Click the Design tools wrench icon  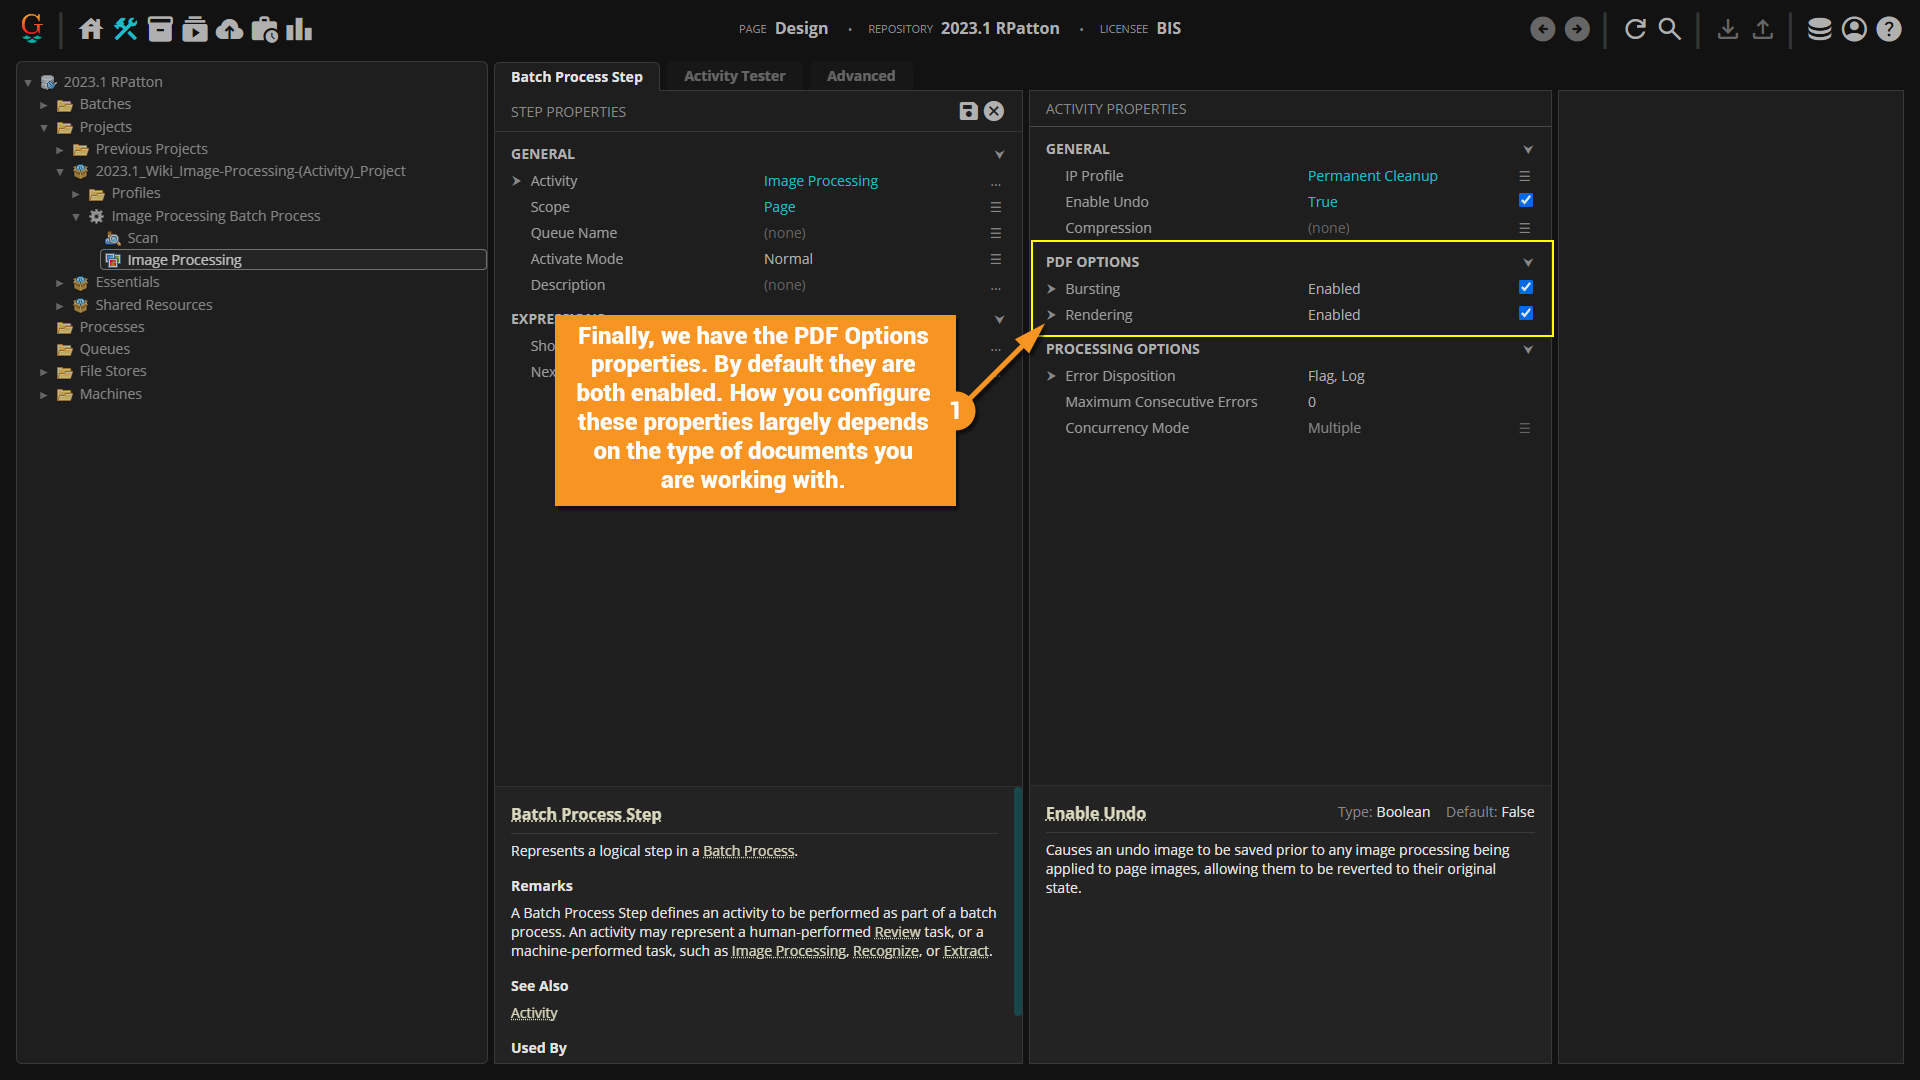(x=125, y=29)
